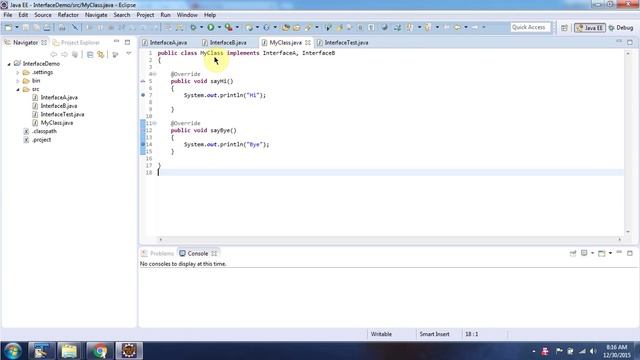Select InterfaceB.java in Navigator tree
The image size is (640, 360).
(x=59, y=106)
